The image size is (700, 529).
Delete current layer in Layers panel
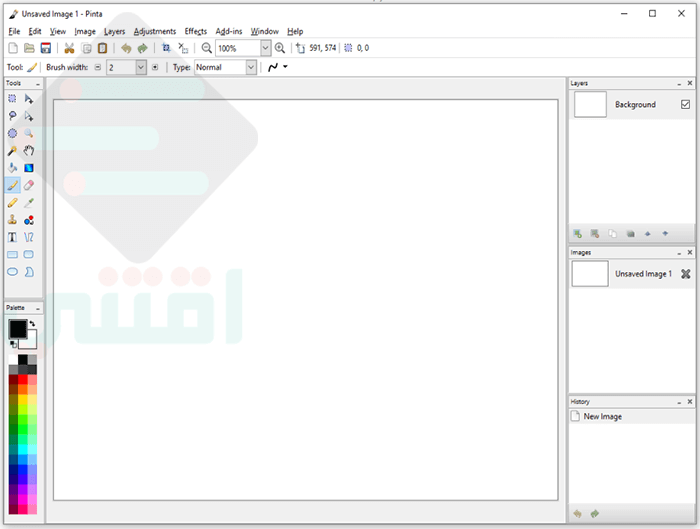(x=595, y=233)
